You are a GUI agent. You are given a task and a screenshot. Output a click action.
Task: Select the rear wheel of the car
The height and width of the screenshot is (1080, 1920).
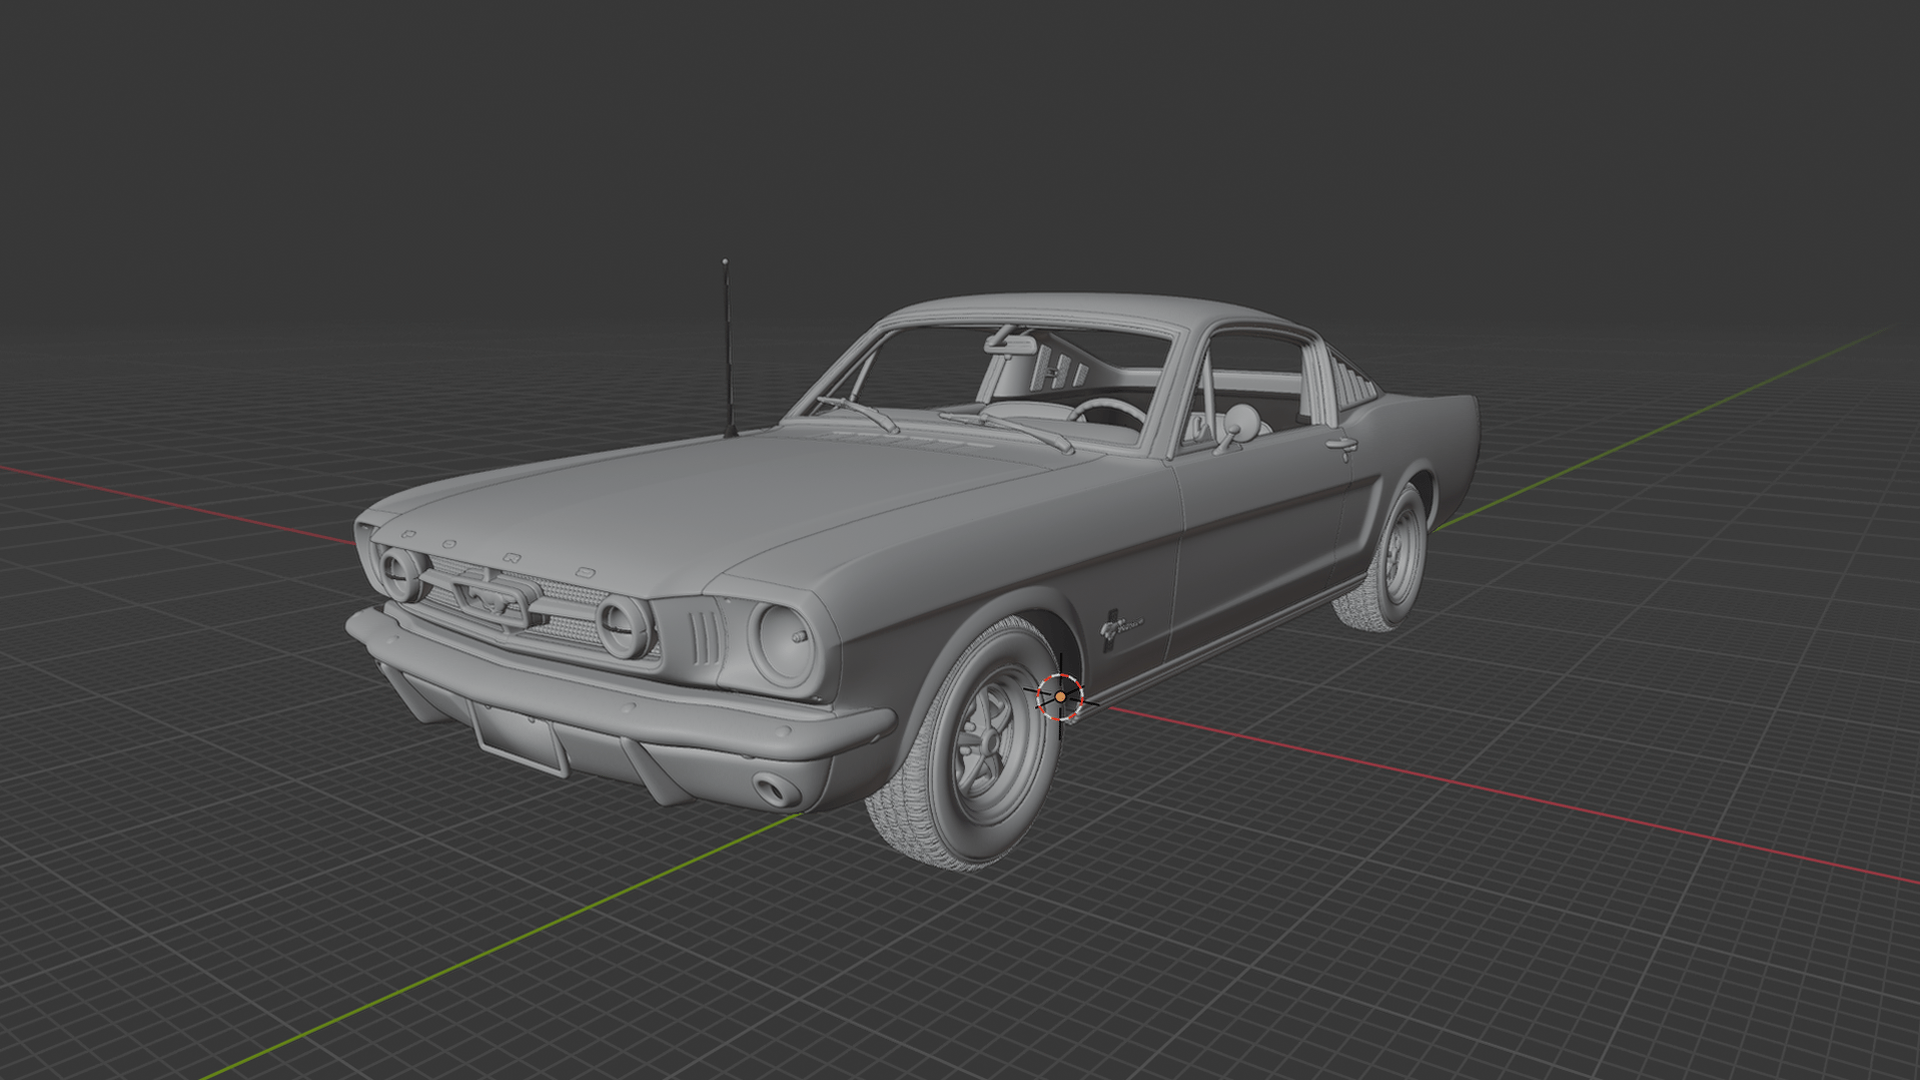tap(1388, 558)
